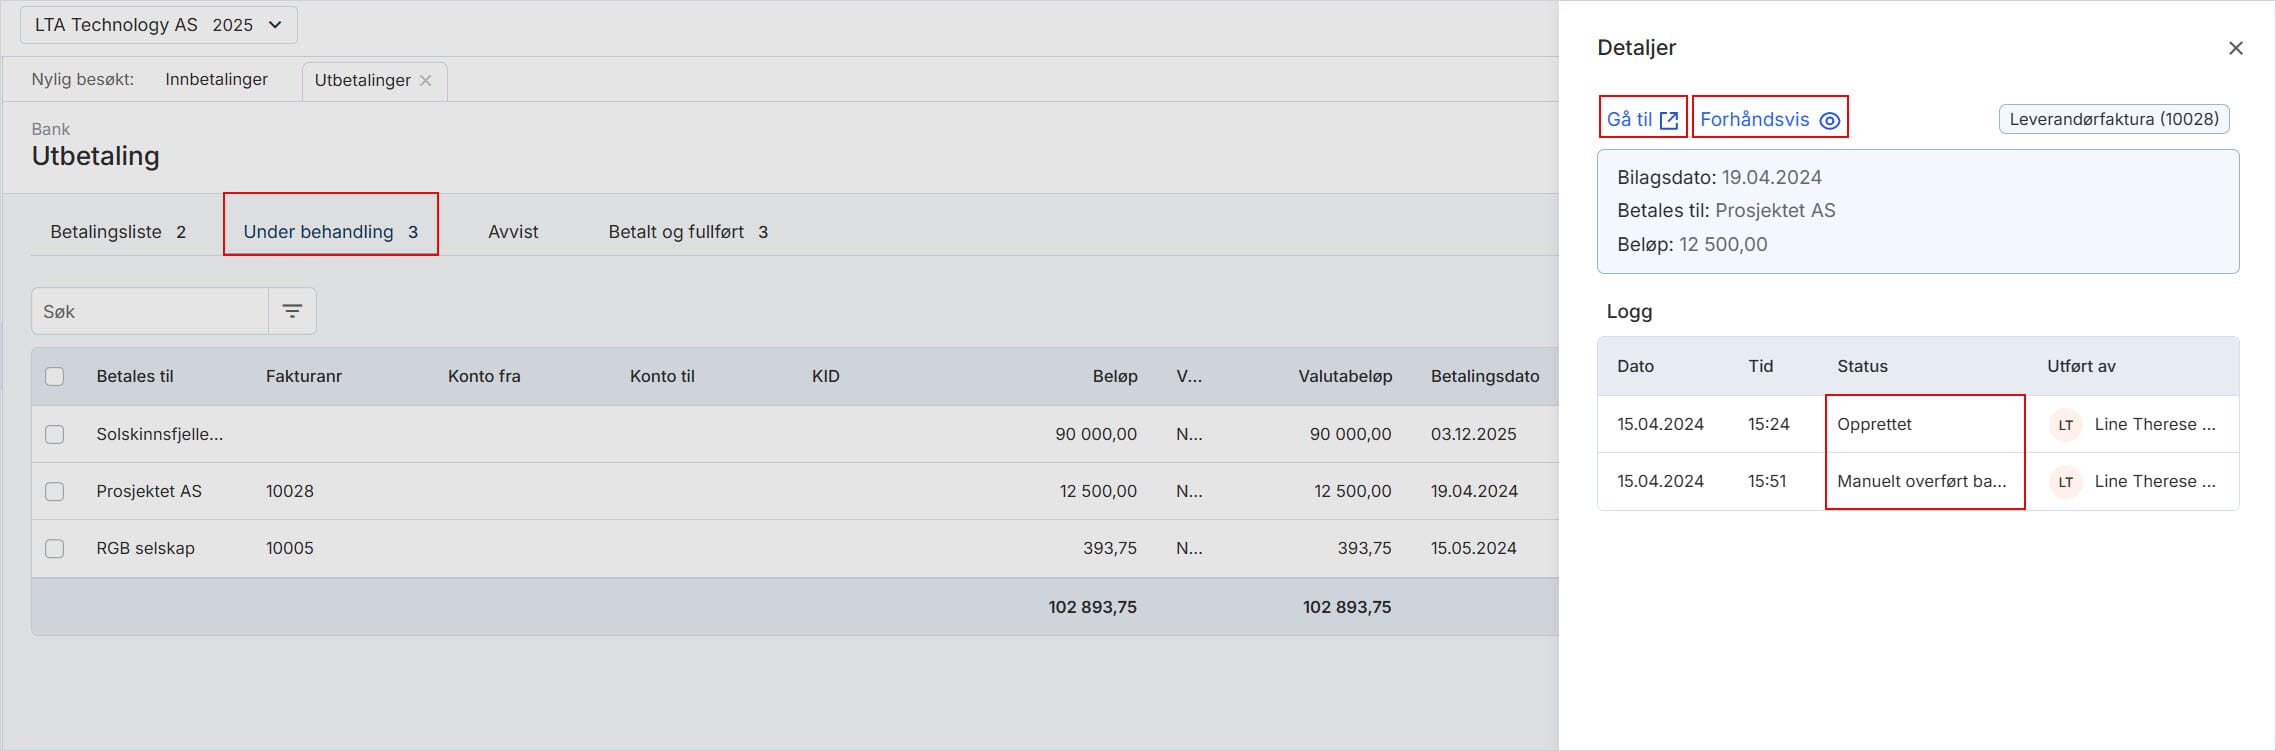
Task: Select the Avvist tab
Action: tap(513, 232)
